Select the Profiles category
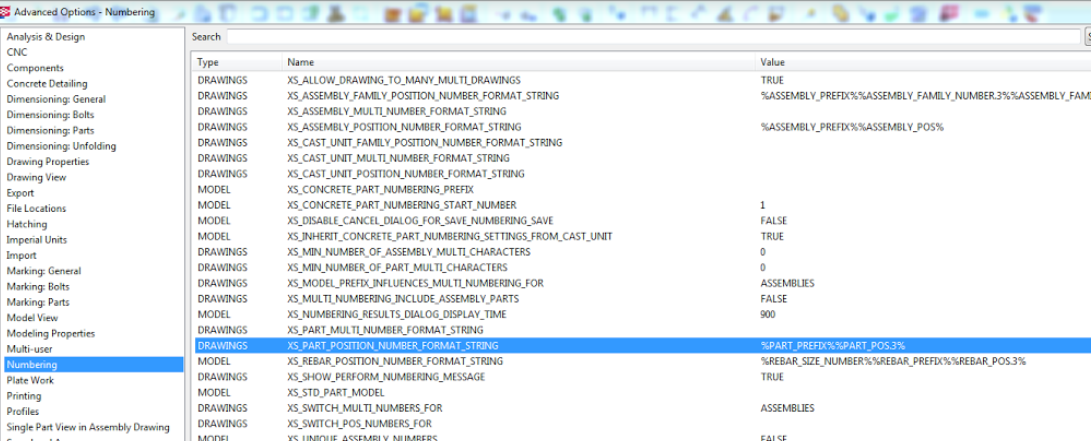Screen dimensions: 1091x441 [x=24, y=412]
